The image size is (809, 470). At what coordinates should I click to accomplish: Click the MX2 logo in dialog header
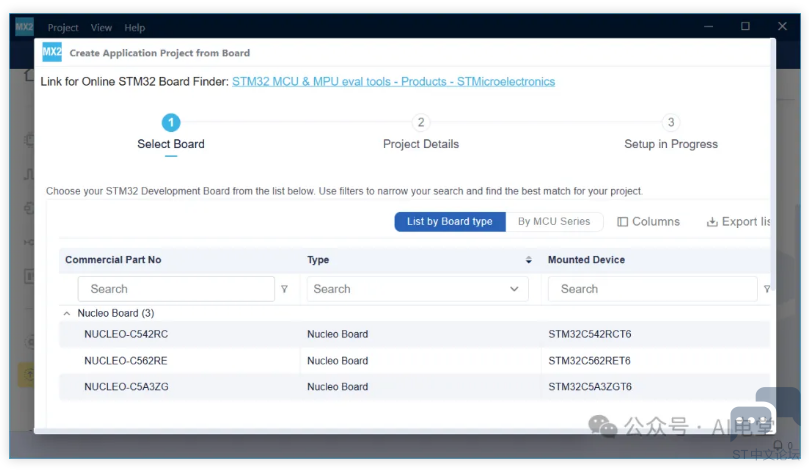pyautogui.click(x=52, y=53)
